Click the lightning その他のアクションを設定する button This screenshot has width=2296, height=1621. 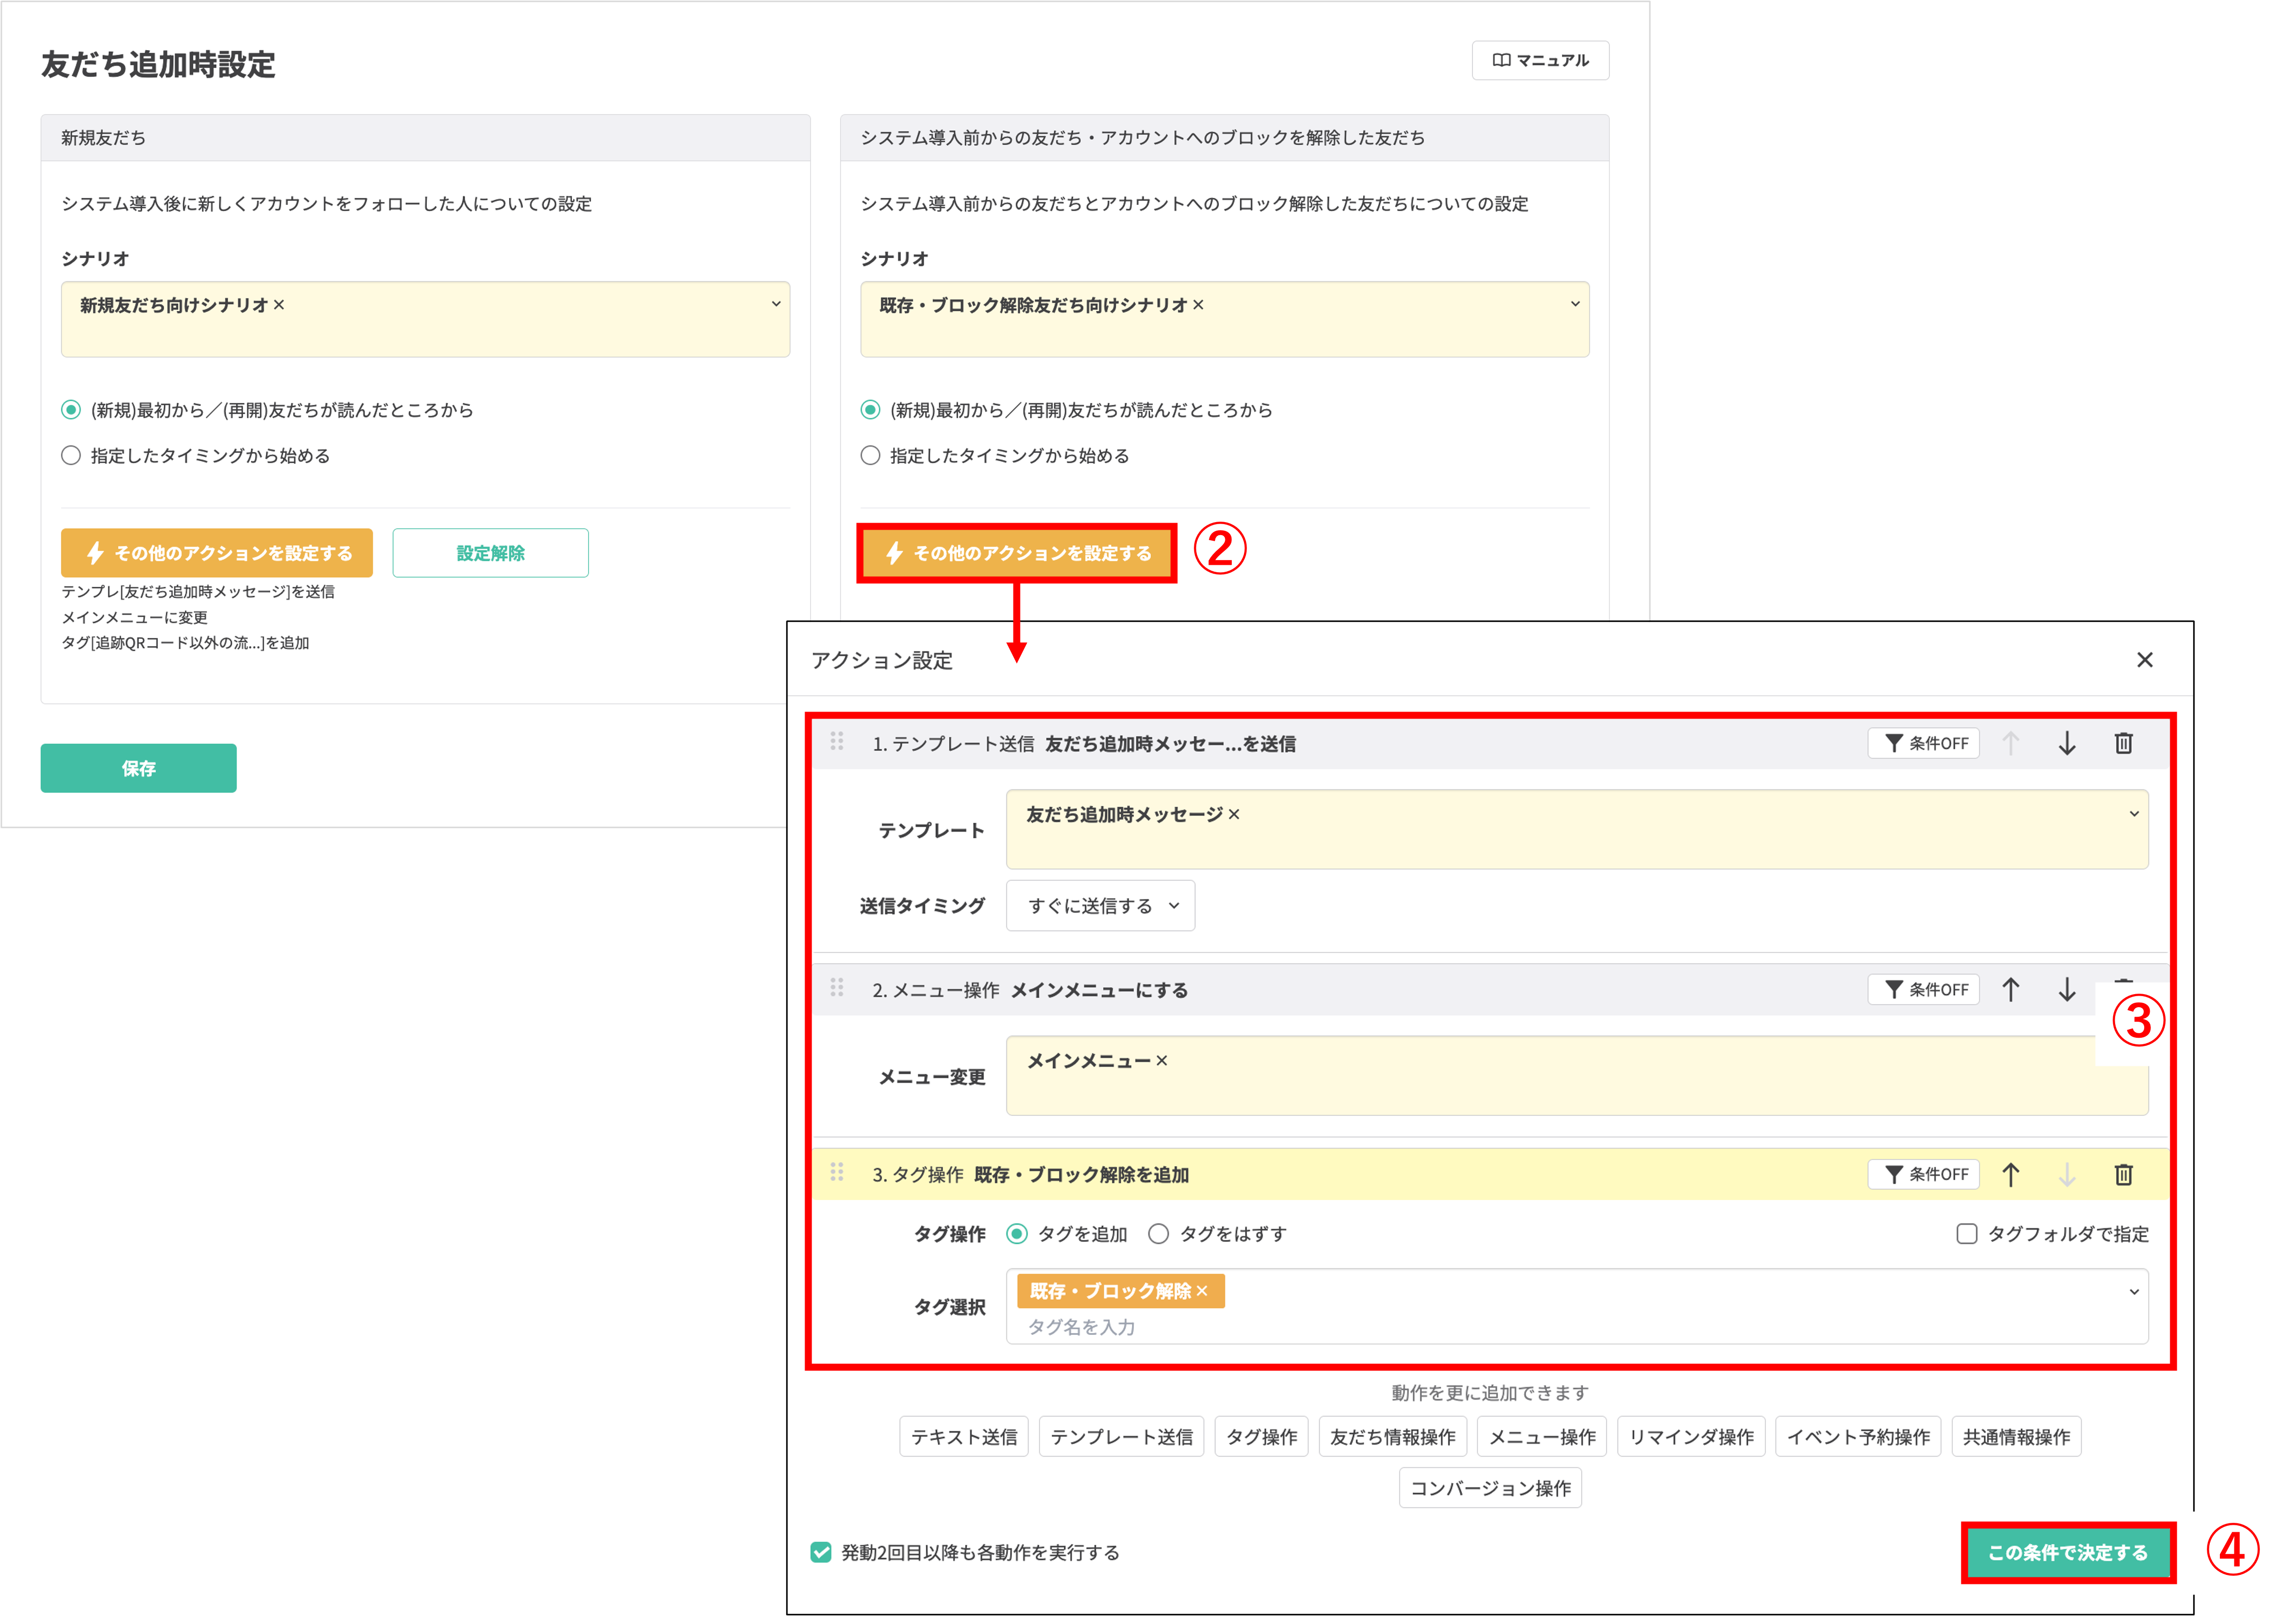pos(1016,552)
